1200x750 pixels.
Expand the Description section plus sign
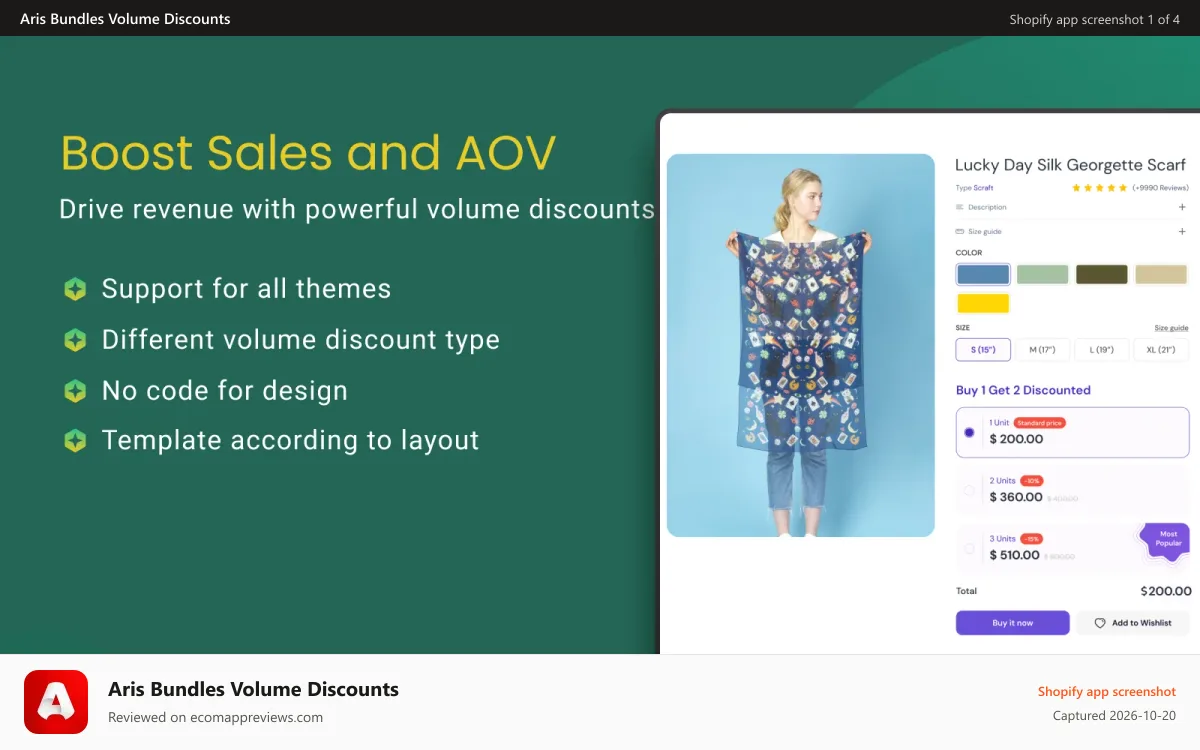(x=1182, y=207)
